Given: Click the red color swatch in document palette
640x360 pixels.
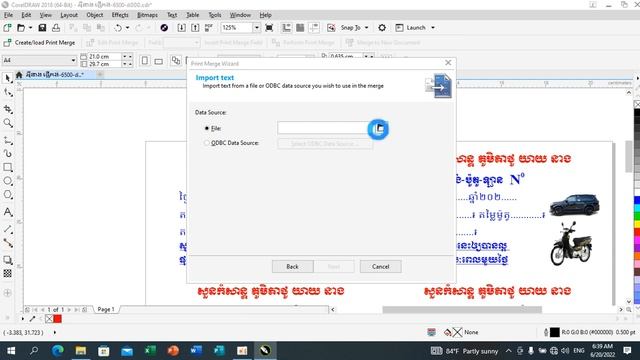Looking at the screenshot, I should pyautogui.click(x=58, y=319).
